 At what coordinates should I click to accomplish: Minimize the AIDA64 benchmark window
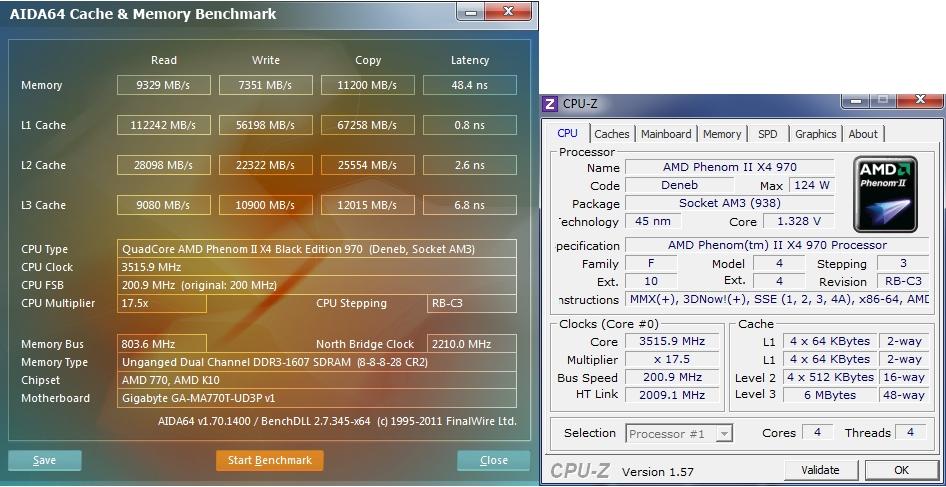[472, 12]
